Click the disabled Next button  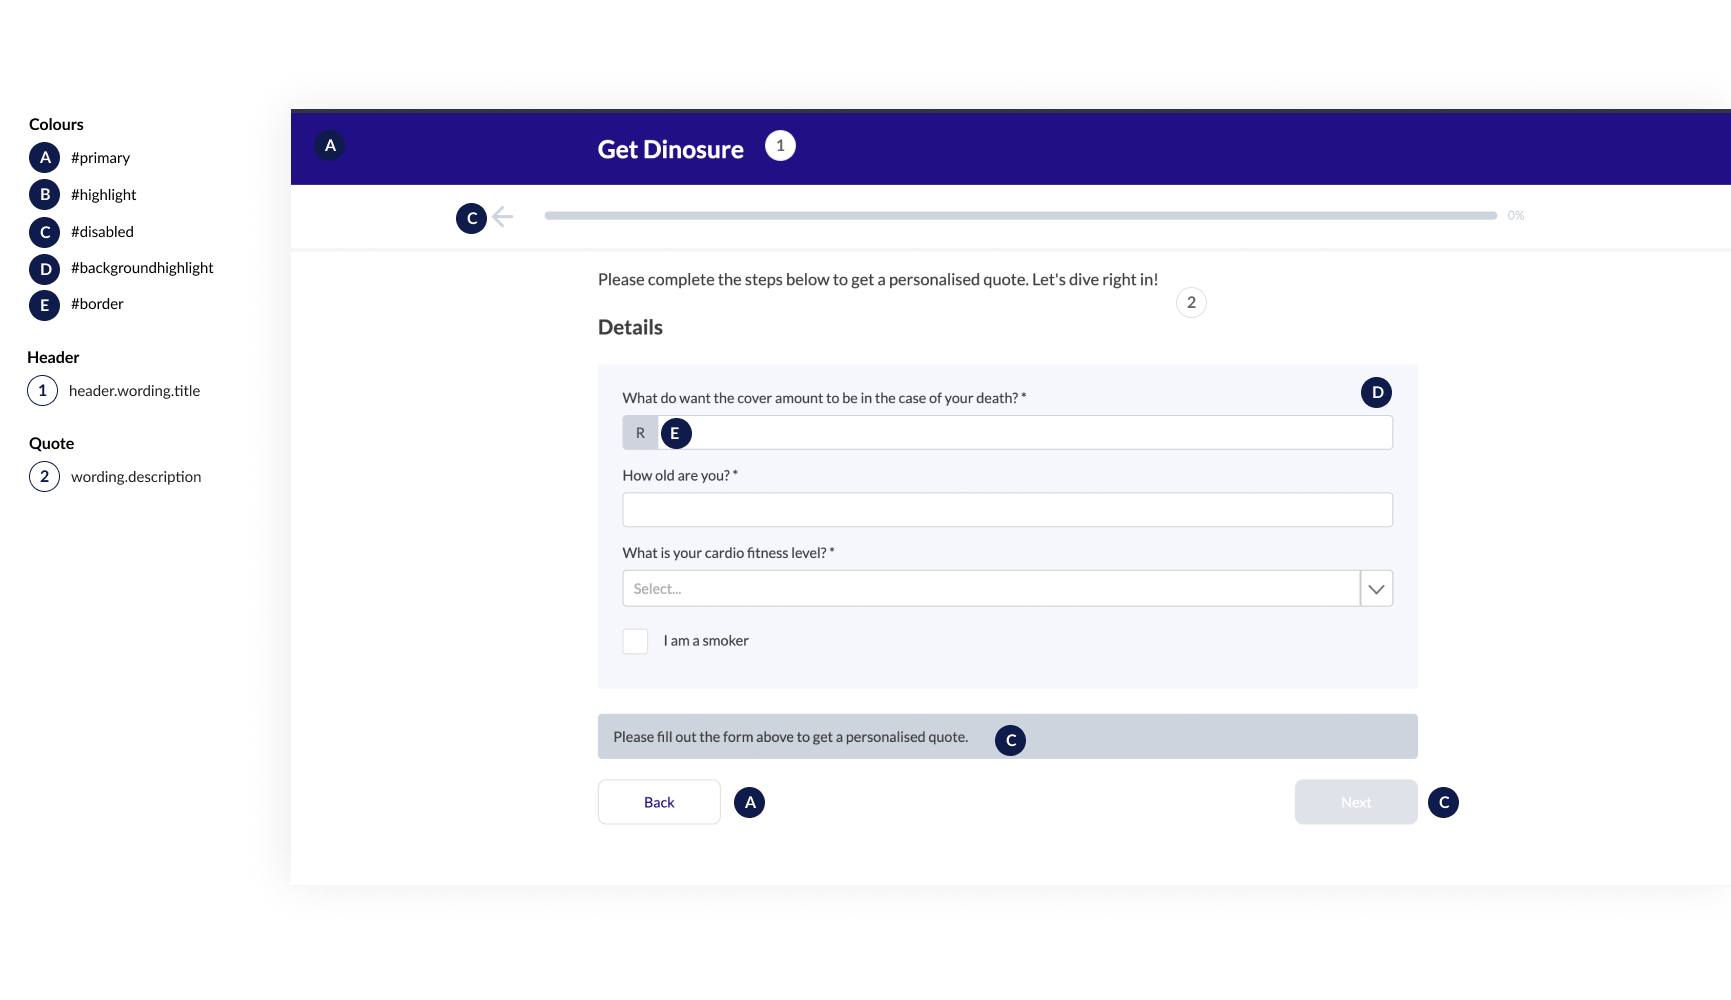coord(1356,802)
